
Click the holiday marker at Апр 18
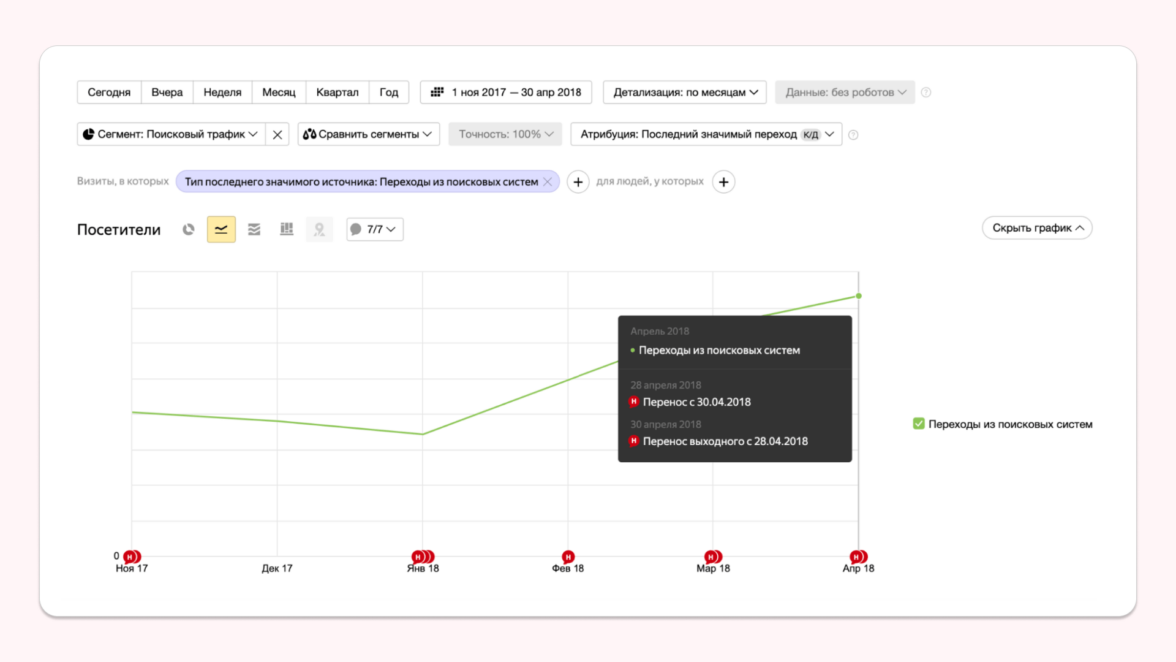(859, 556)
